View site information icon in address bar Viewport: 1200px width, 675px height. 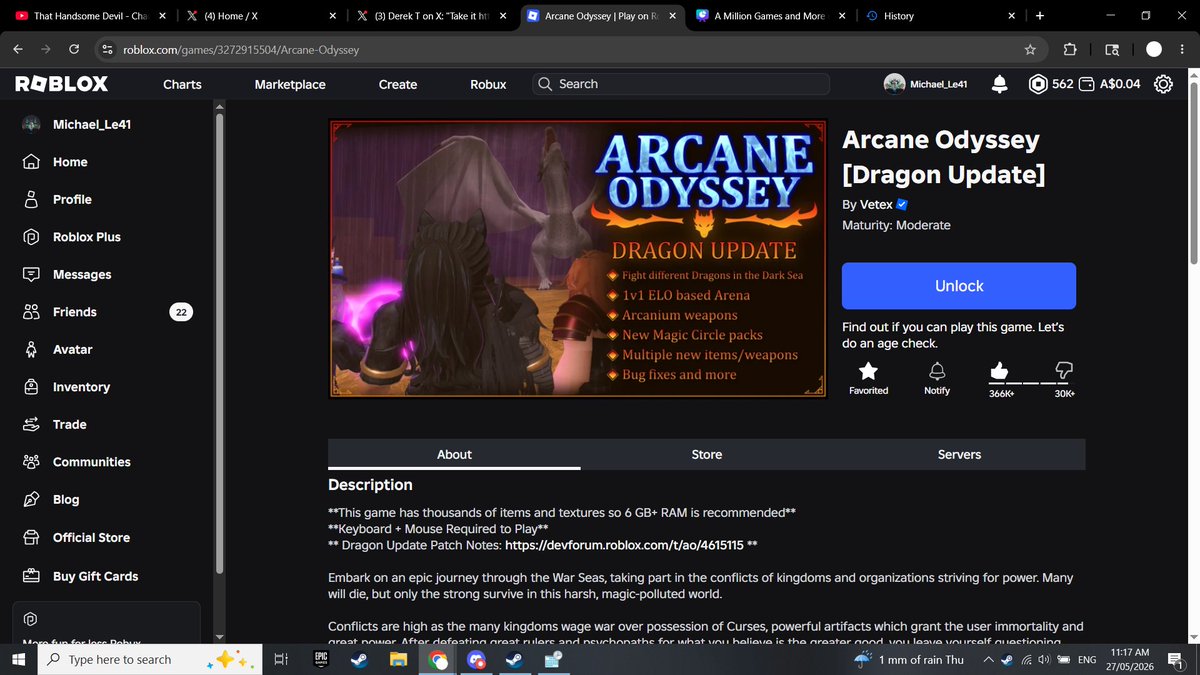pos(108,49)
